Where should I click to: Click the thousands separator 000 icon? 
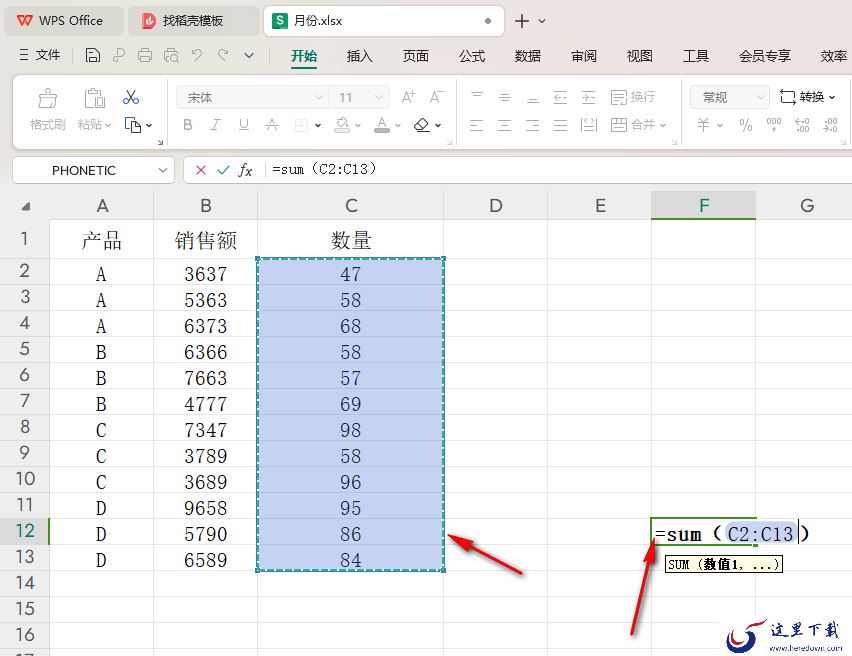774,125
